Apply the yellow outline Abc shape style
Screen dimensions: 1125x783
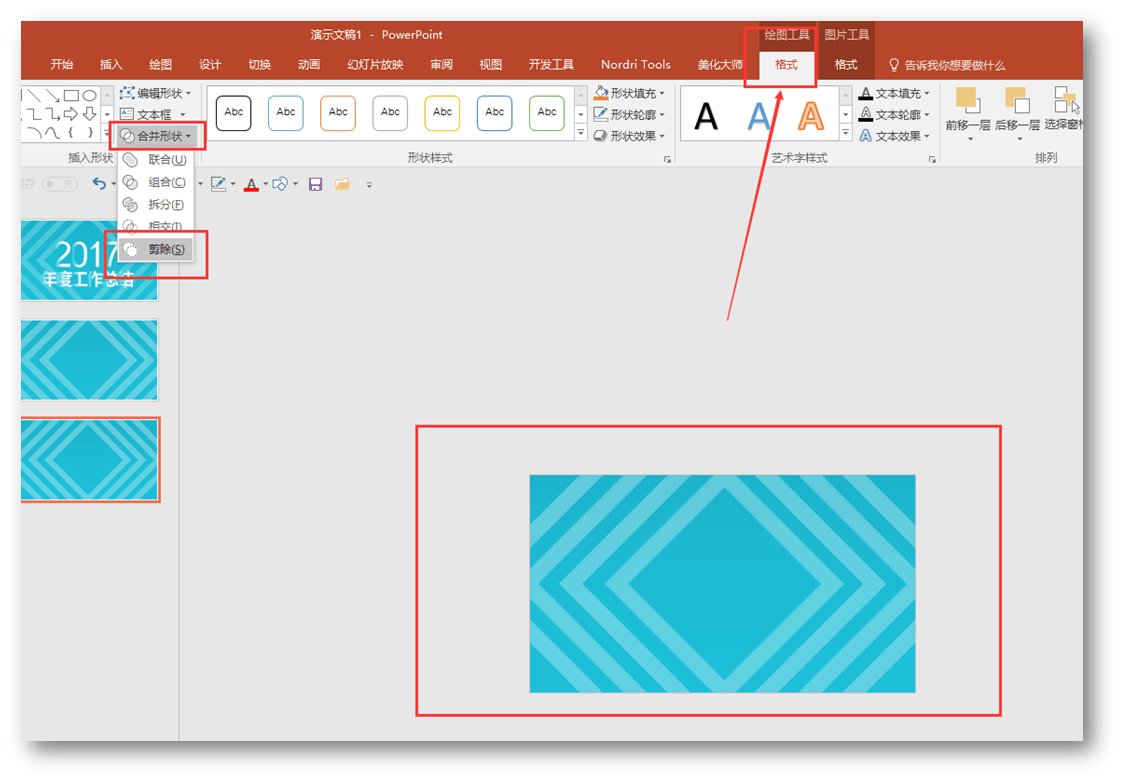(442, 113)
